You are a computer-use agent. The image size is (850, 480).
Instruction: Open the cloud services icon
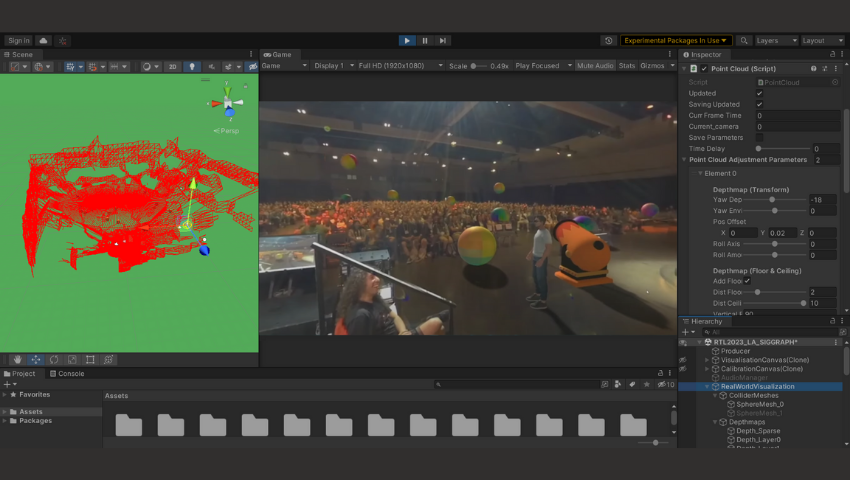[x=43, y=41]
